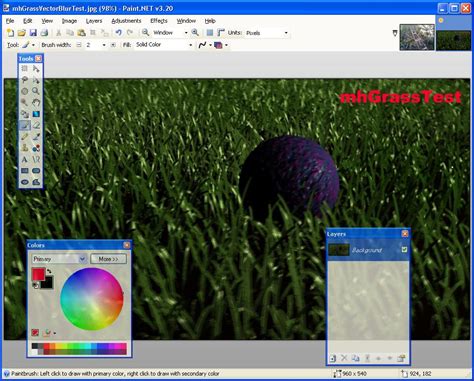Select the Move Selection tool
This screenshot has height=381, width=474.
[36, 80]
